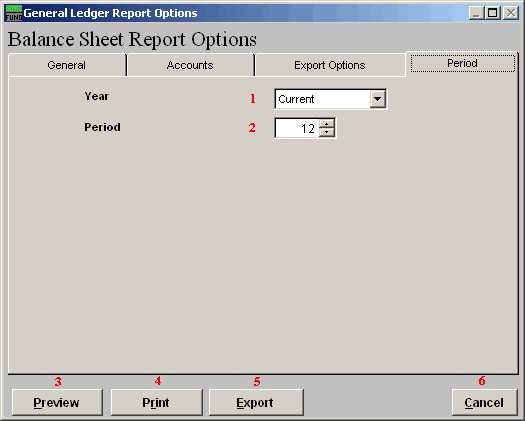Viewport: 525px width, 421px height.
Task: Expand the Year dropdown arrow
Action: pos(378,99)
